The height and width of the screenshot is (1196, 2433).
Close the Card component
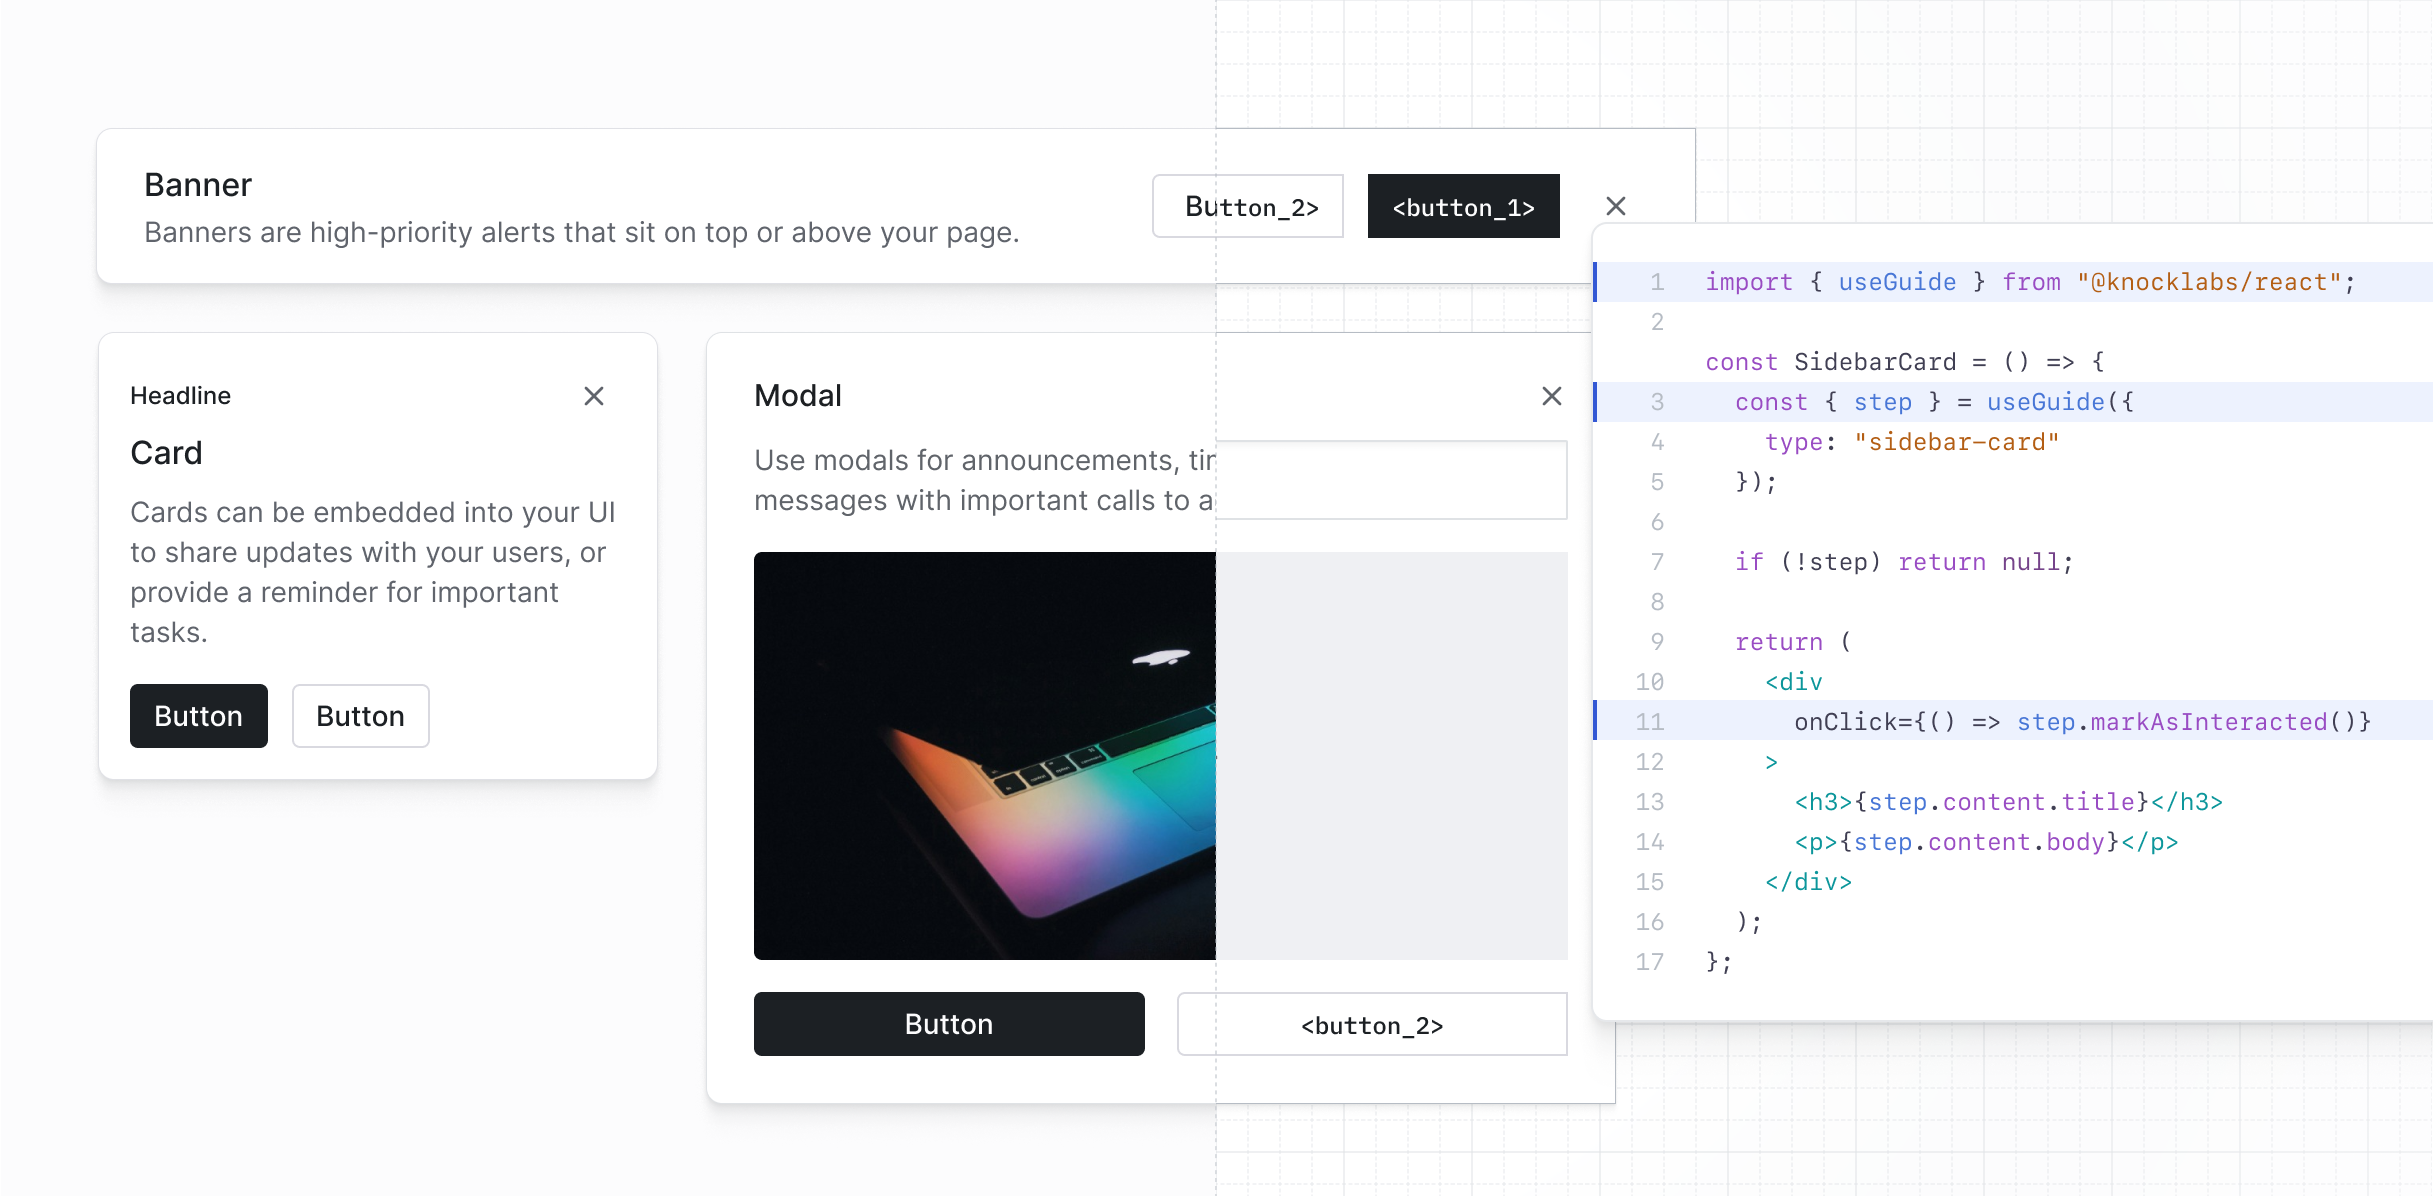tap(594, 396)
